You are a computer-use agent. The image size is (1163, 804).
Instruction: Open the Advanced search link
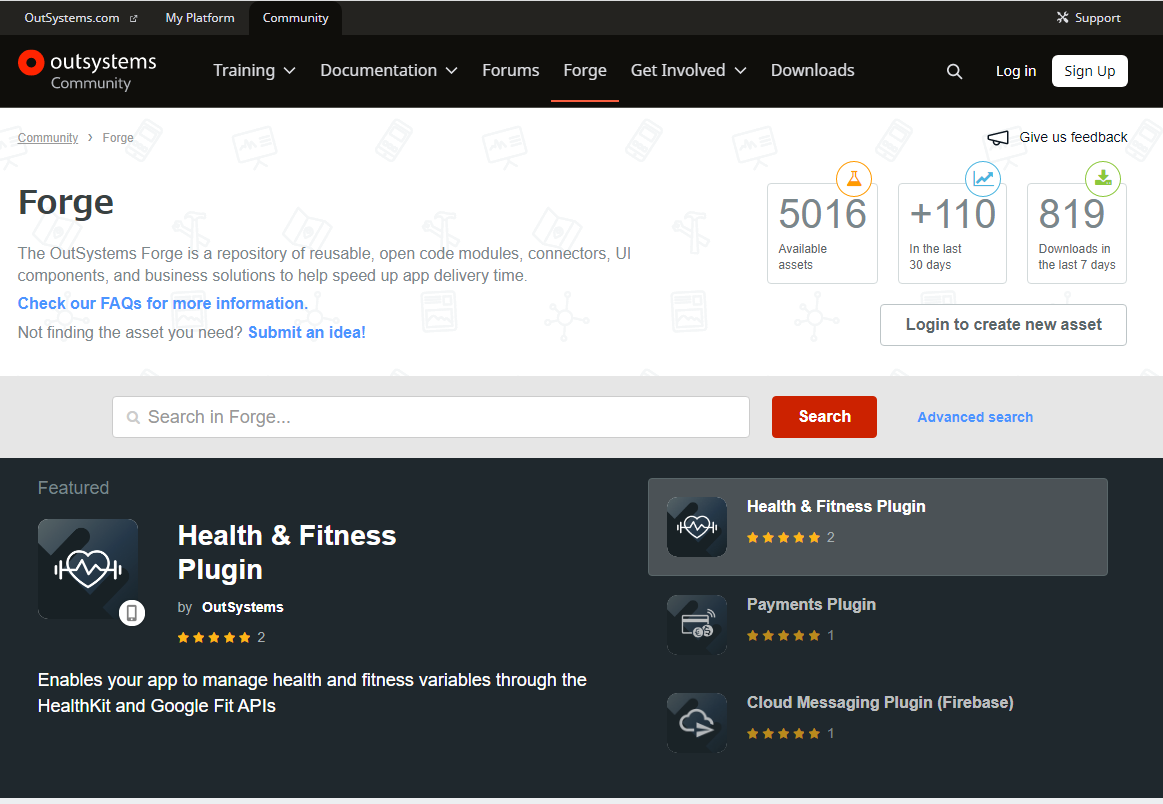pyautogui.click(x=975, y=418)
